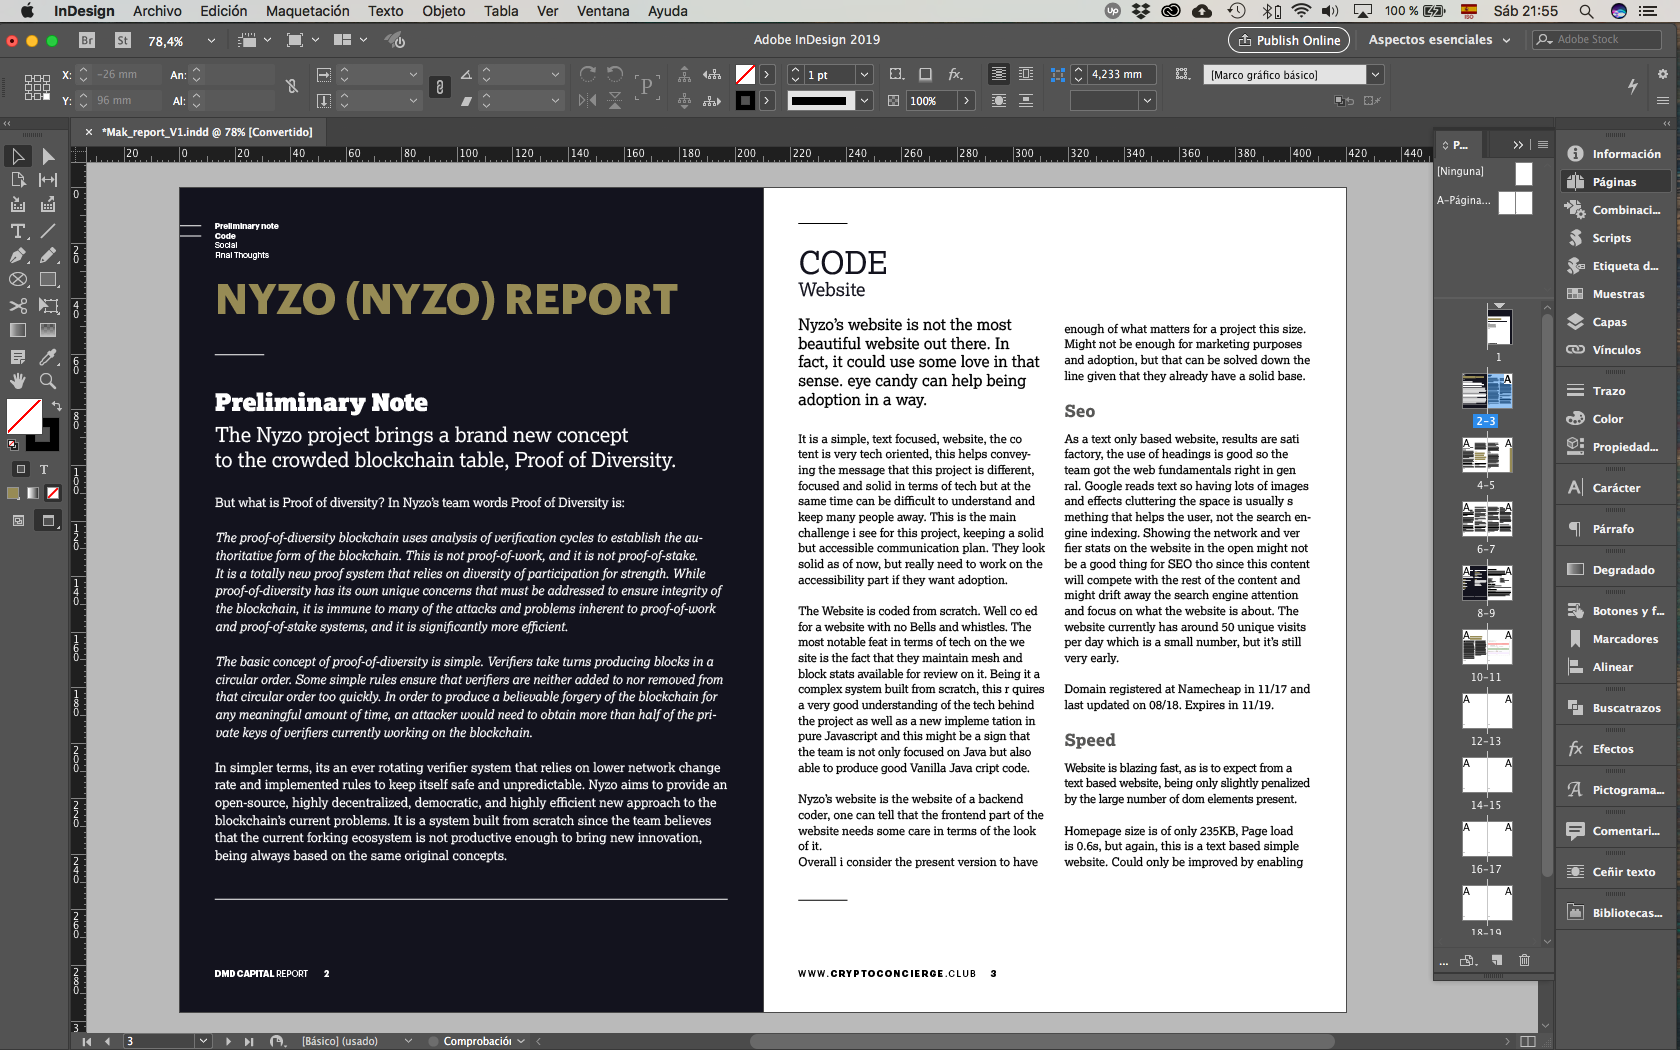Image resolution: width=1680 pixels, height=1050 pixels.
Task: Activate the Free Transform tool
Action: 48,305
